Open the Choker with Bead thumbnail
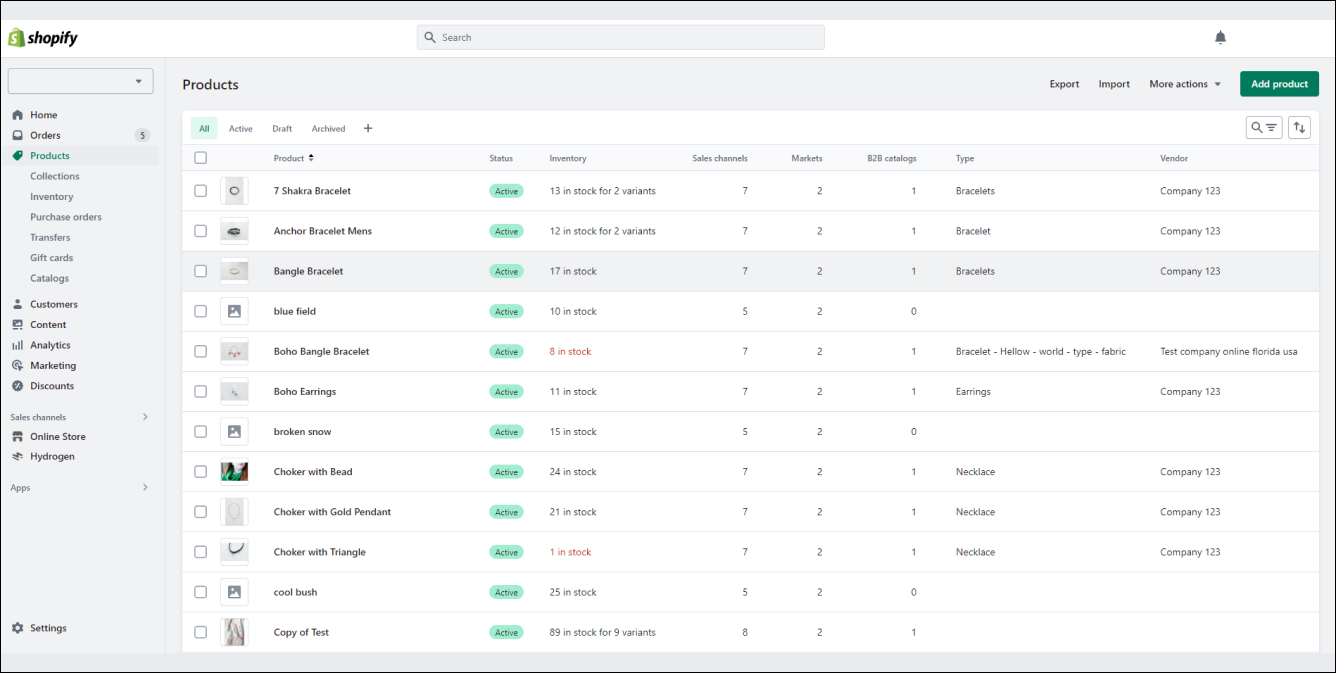The height and width of the screenshot is (673, 1336). tap(234, 472)
